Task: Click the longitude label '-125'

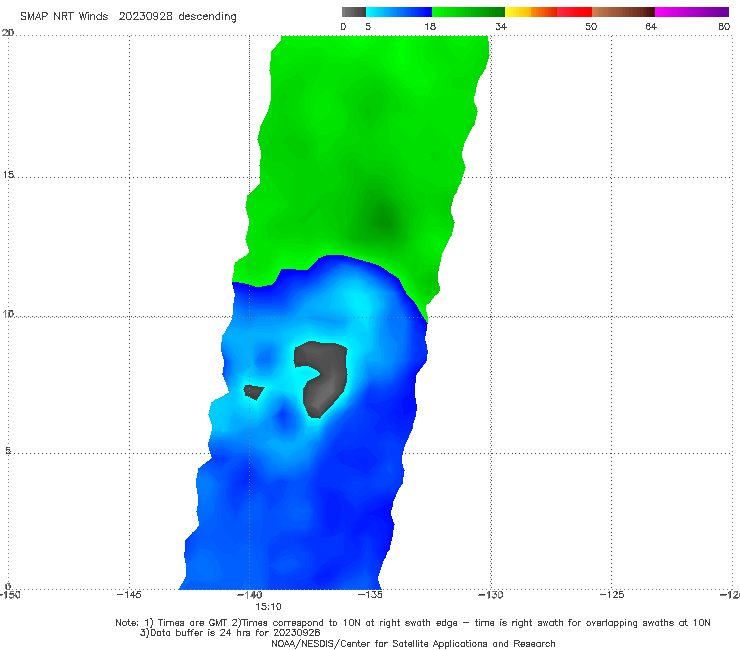Action: coord(612,595)
